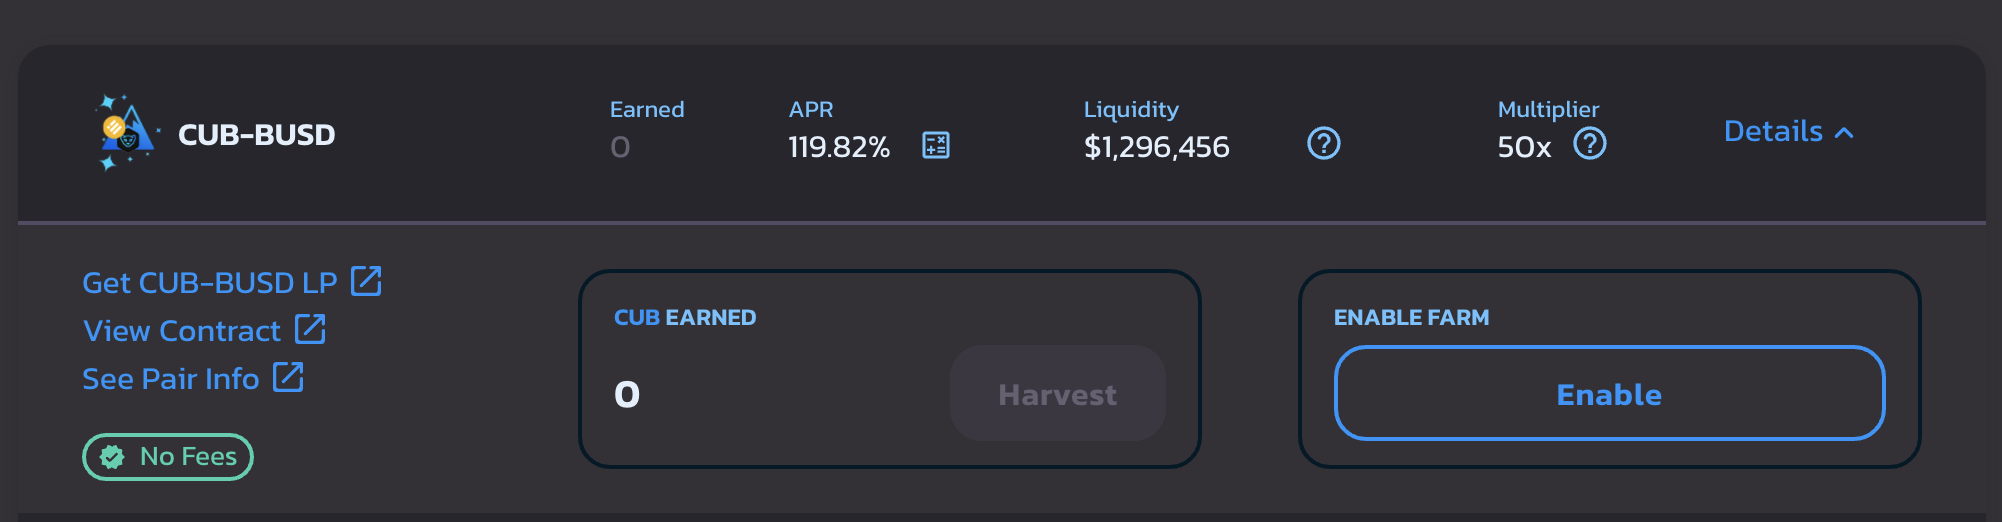The width and height of the screenshot is (2002, 522).
Task: Open the See Pair Info link
Action: (x=171, y=379)
